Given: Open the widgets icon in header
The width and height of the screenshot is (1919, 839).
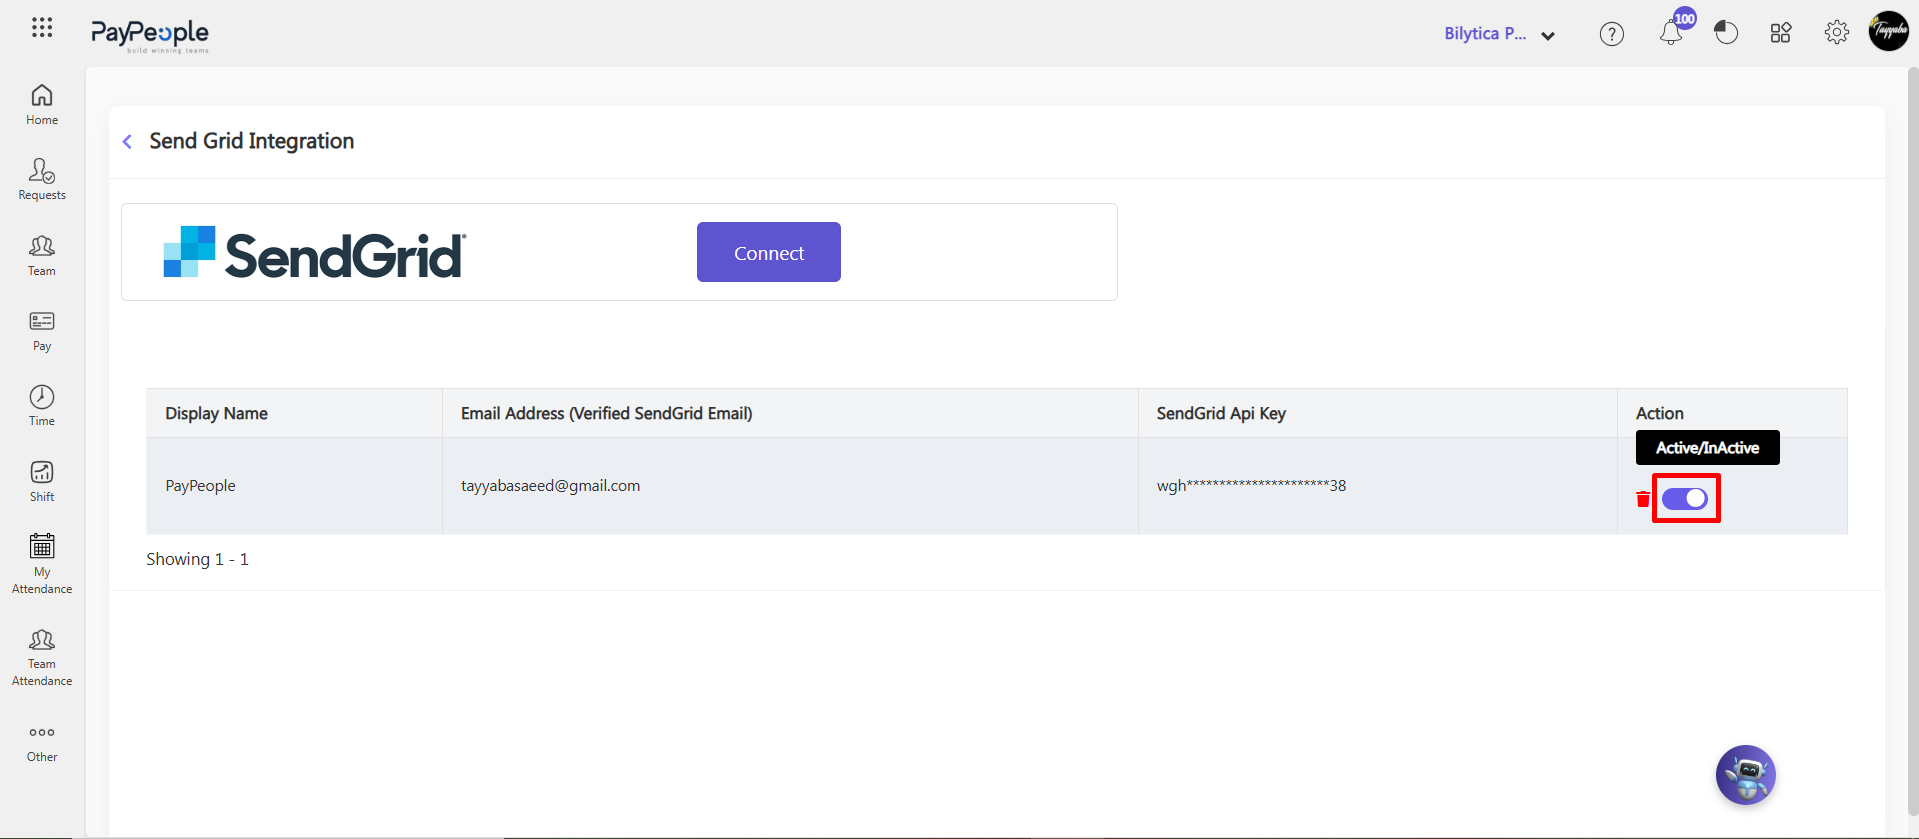Looking at the screenshot, I should pyautogui.click(x=1781, y=33).
